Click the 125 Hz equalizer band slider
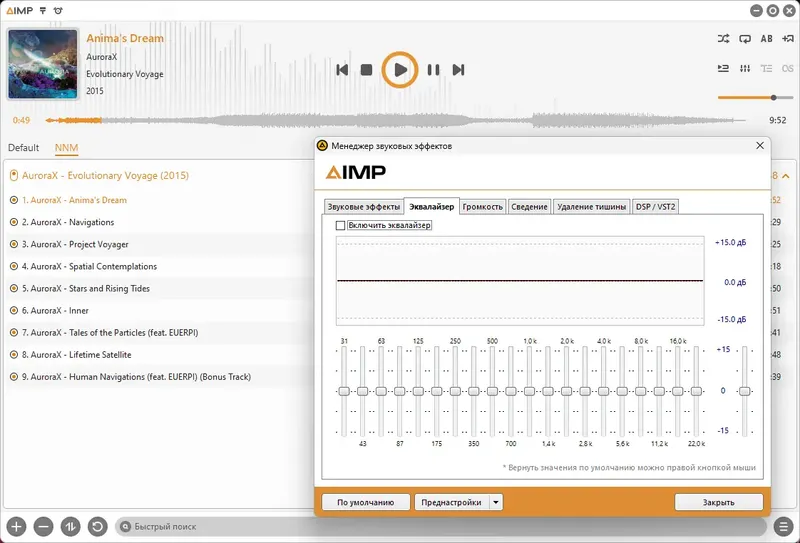800x543 pixels. point(418,391)
